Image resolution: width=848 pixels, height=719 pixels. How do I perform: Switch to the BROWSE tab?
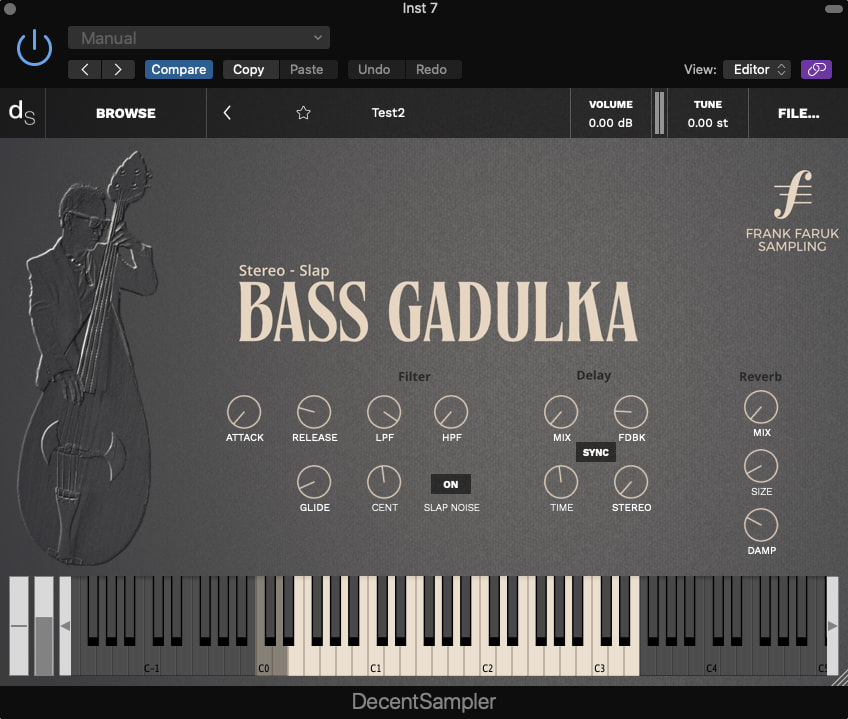125,113
